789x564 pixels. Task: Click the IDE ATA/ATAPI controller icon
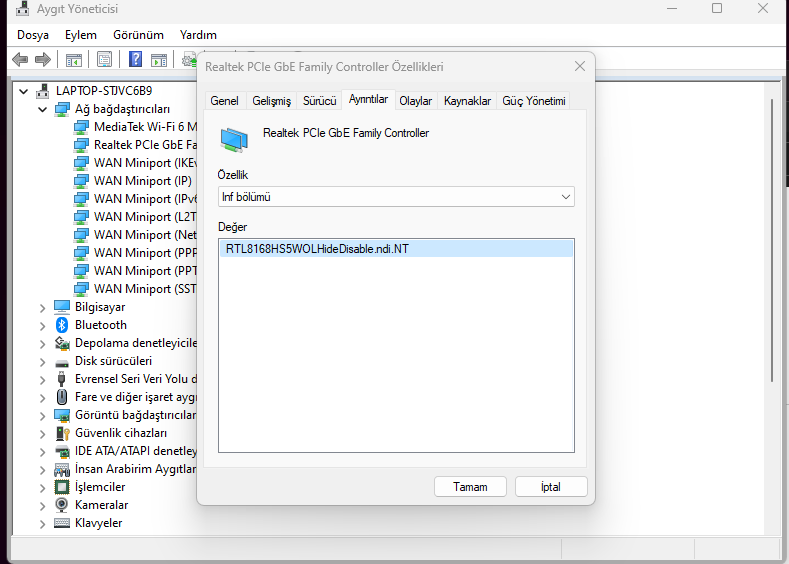(x=62, y=451)
